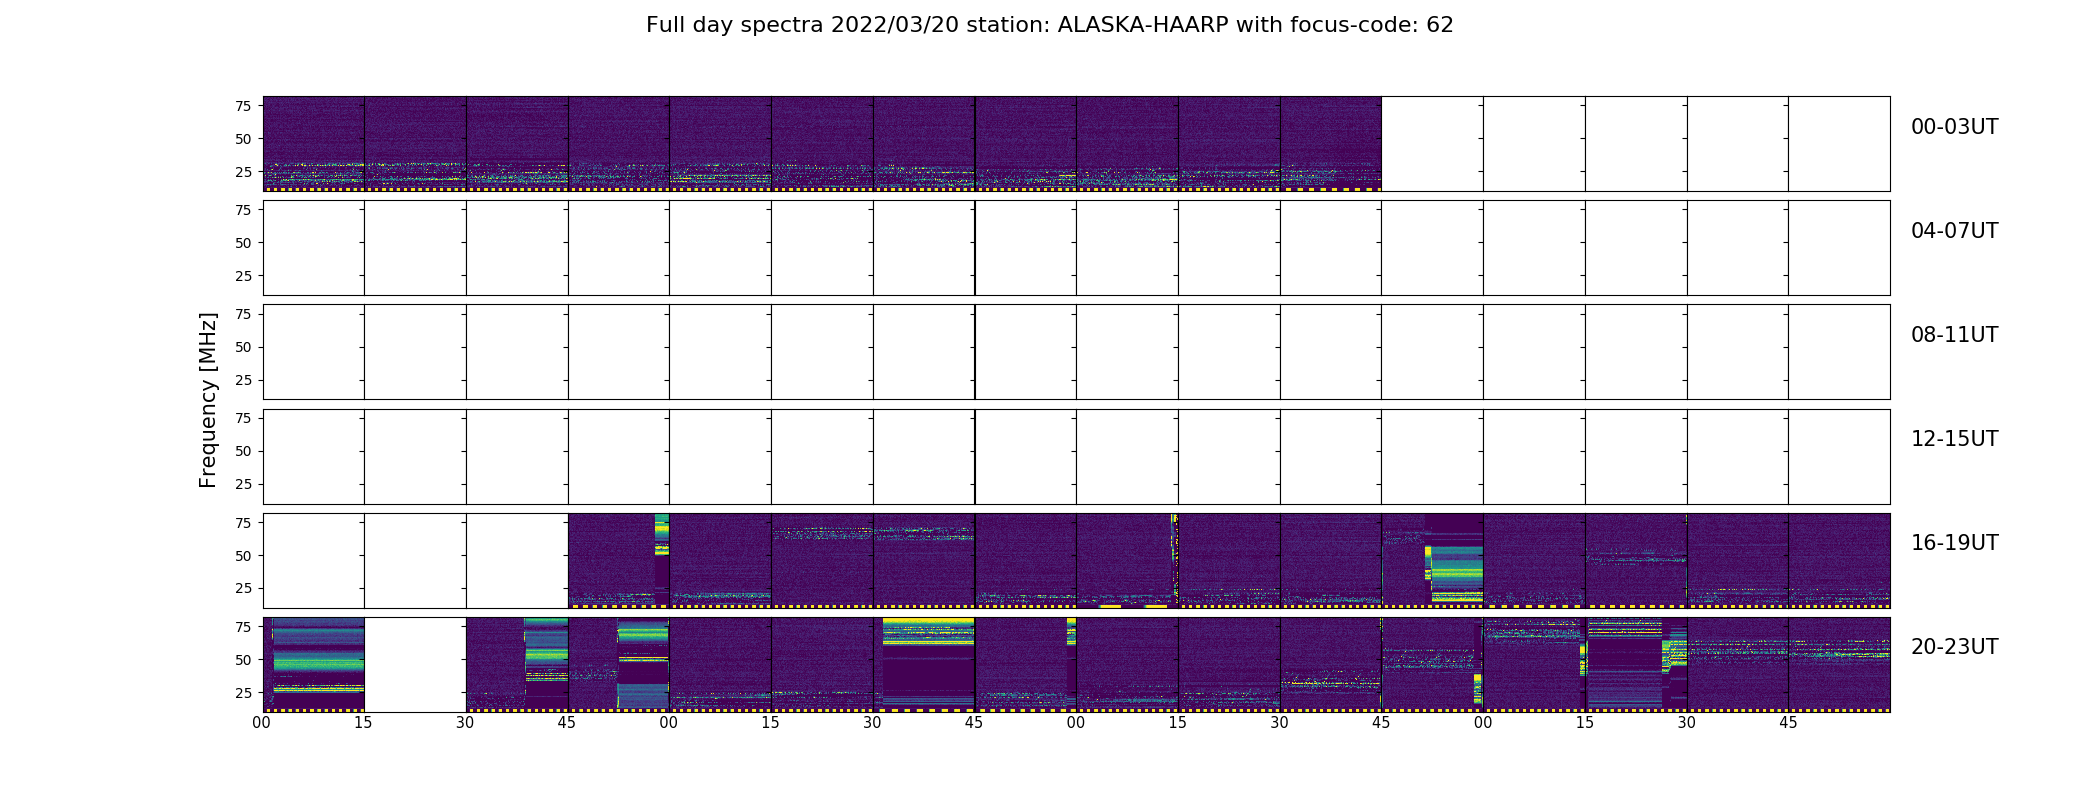2100x800 pixels.
Task: Select the '50' y-tick of the 20-23UT row
Action: tap(243, 660)
